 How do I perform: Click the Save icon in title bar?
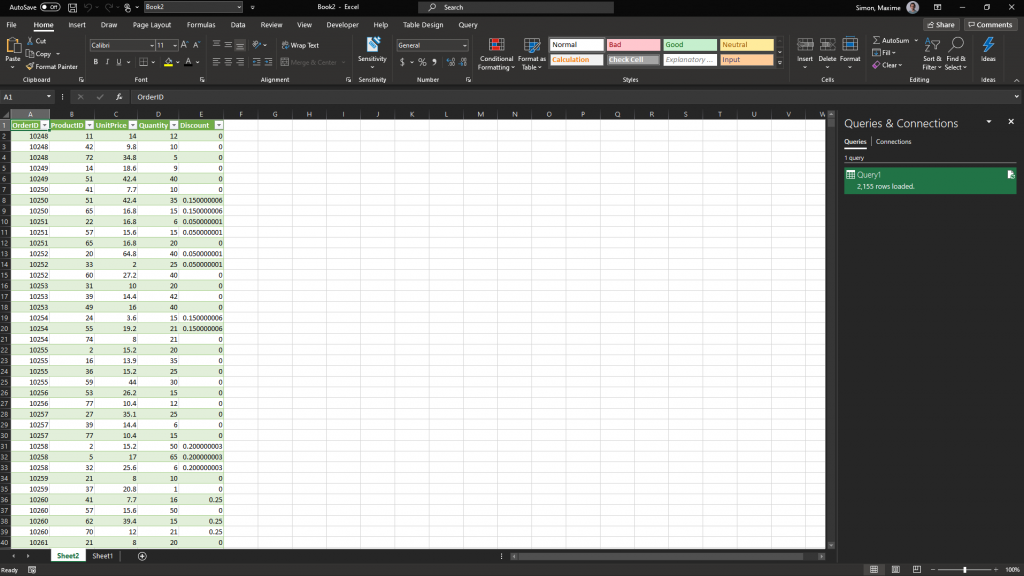tap(72, 7)
